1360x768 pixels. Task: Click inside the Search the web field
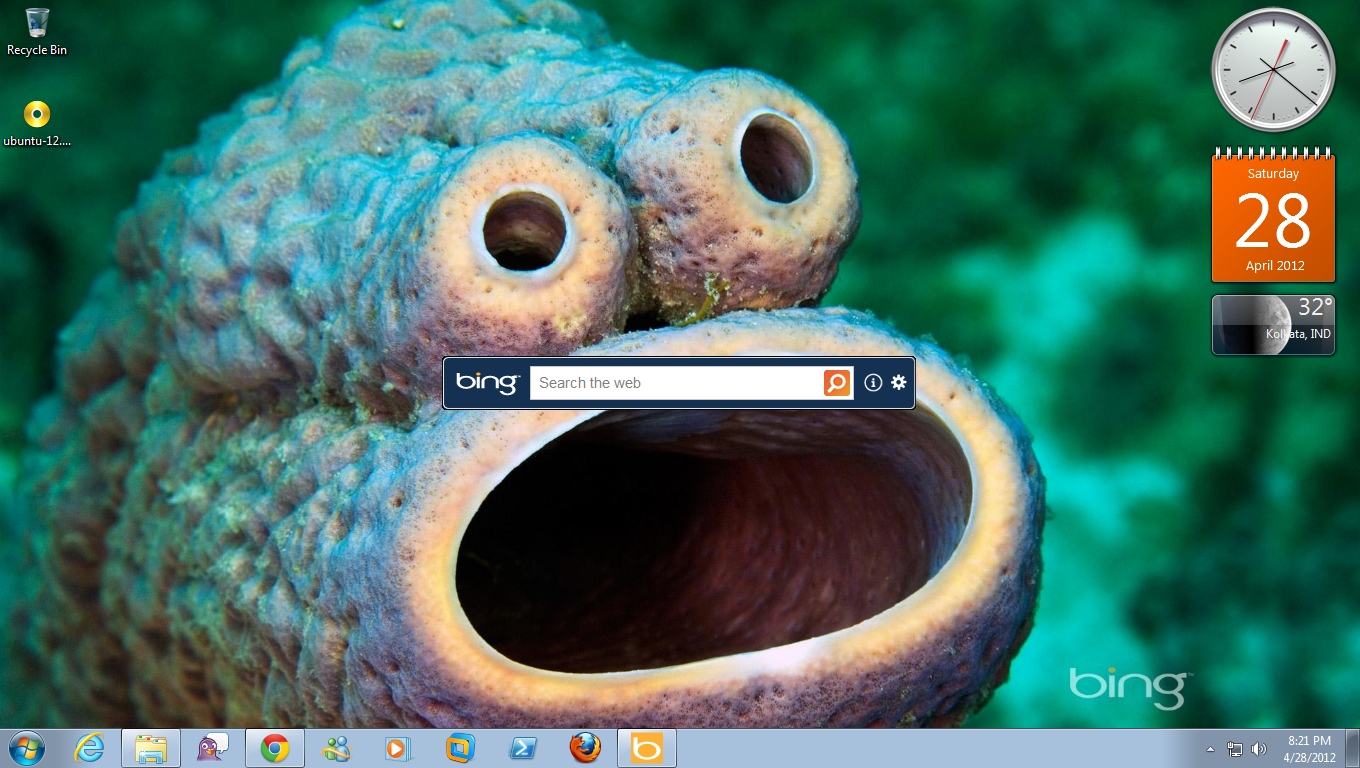[x=670, y=382]
